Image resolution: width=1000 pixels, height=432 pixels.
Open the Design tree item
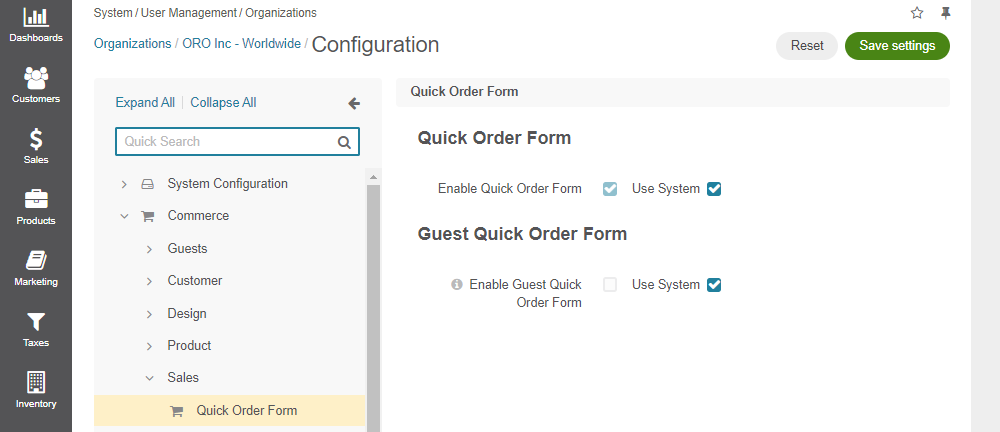[187, 313]
